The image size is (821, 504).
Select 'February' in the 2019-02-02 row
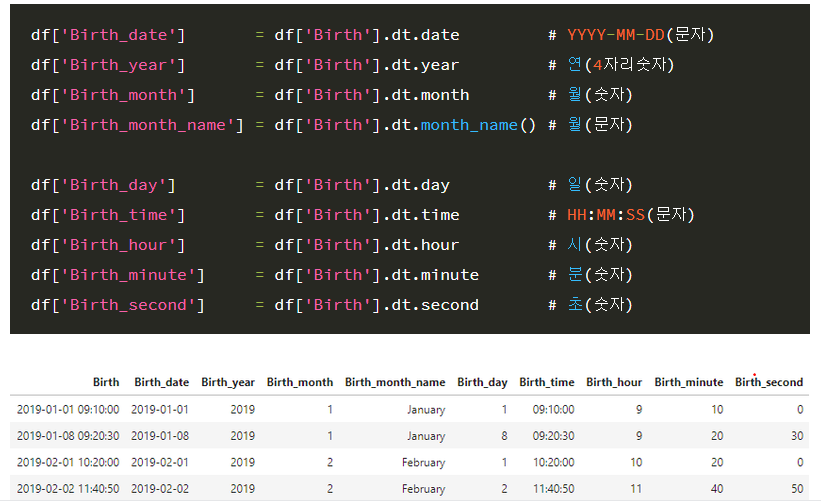(x=424, y=489)
